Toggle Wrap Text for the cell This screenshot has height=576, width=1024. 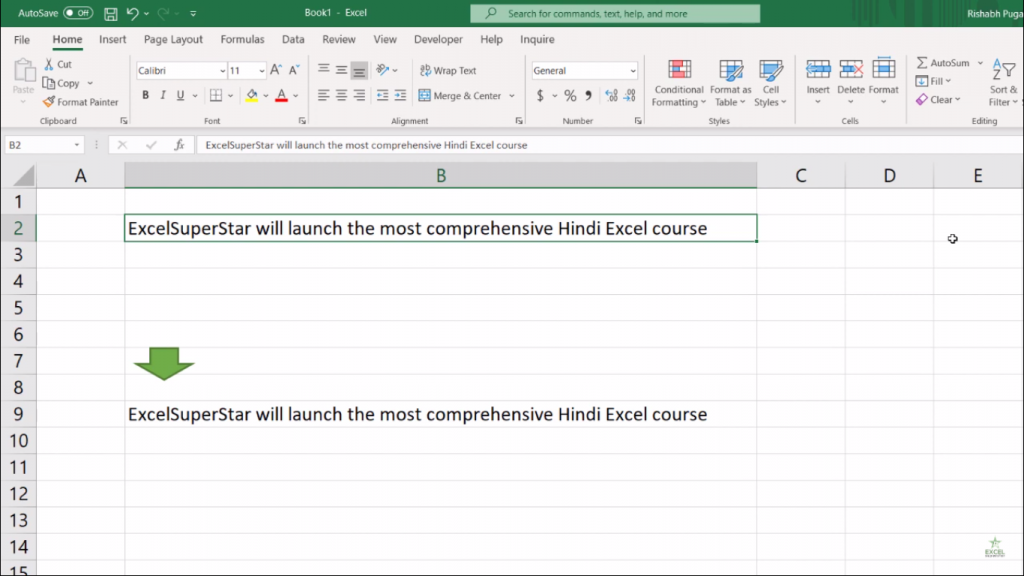(447, 71)
